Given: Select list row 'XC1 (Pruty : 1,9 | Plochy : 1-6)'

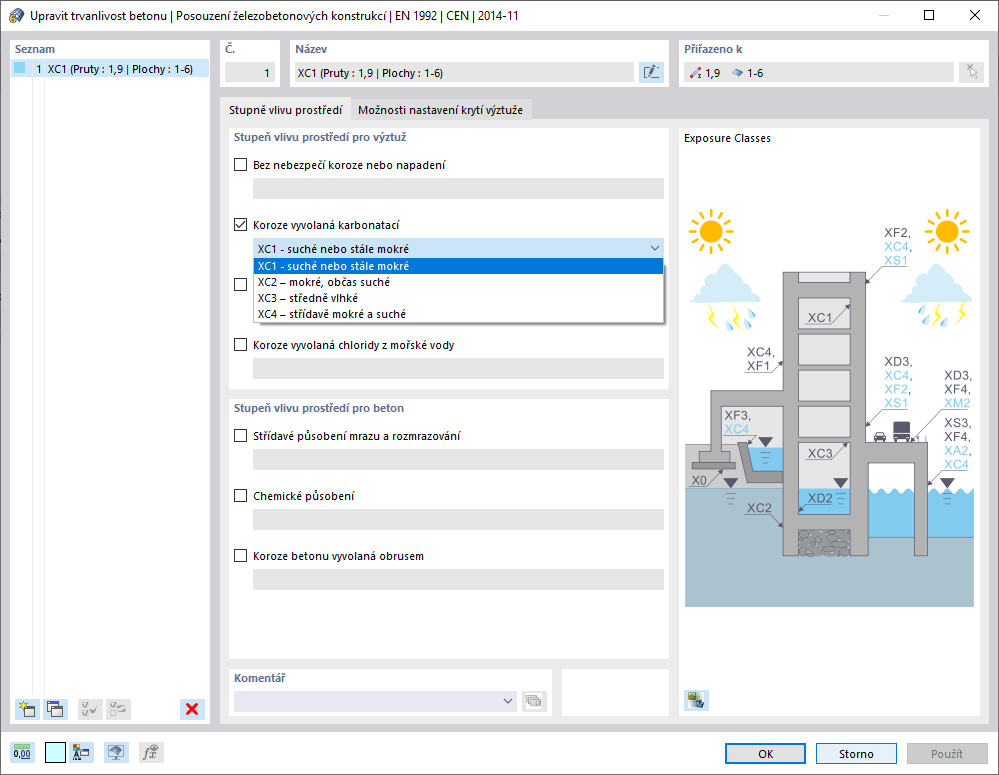Looking at the screenshot, I should coord(110,69).
